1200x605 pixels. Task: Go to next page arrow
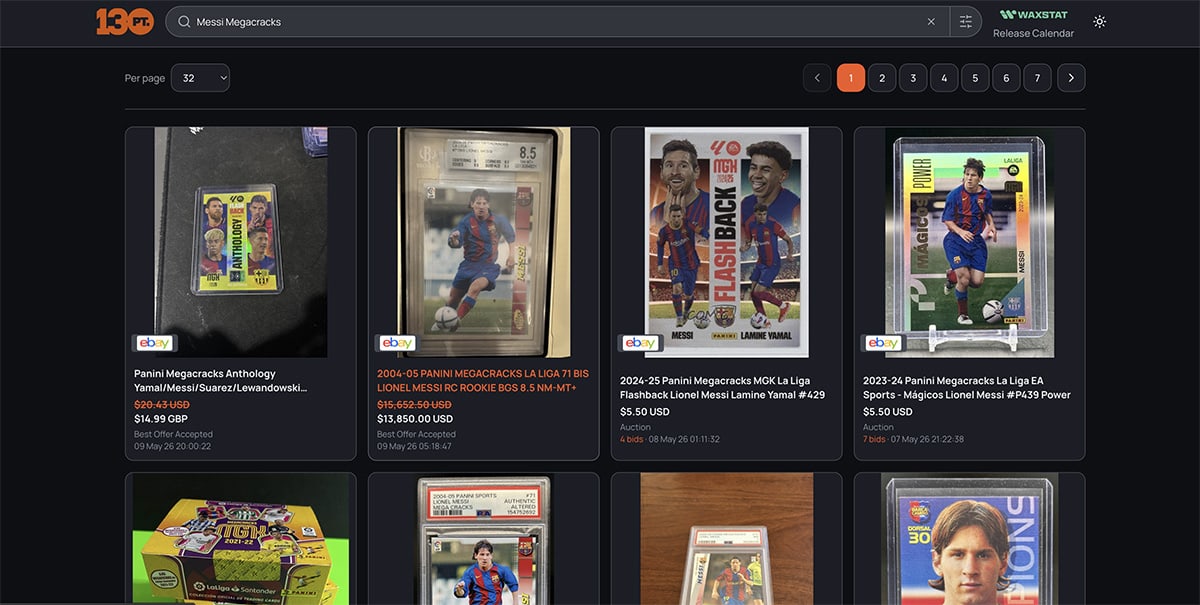(1071, 78)
